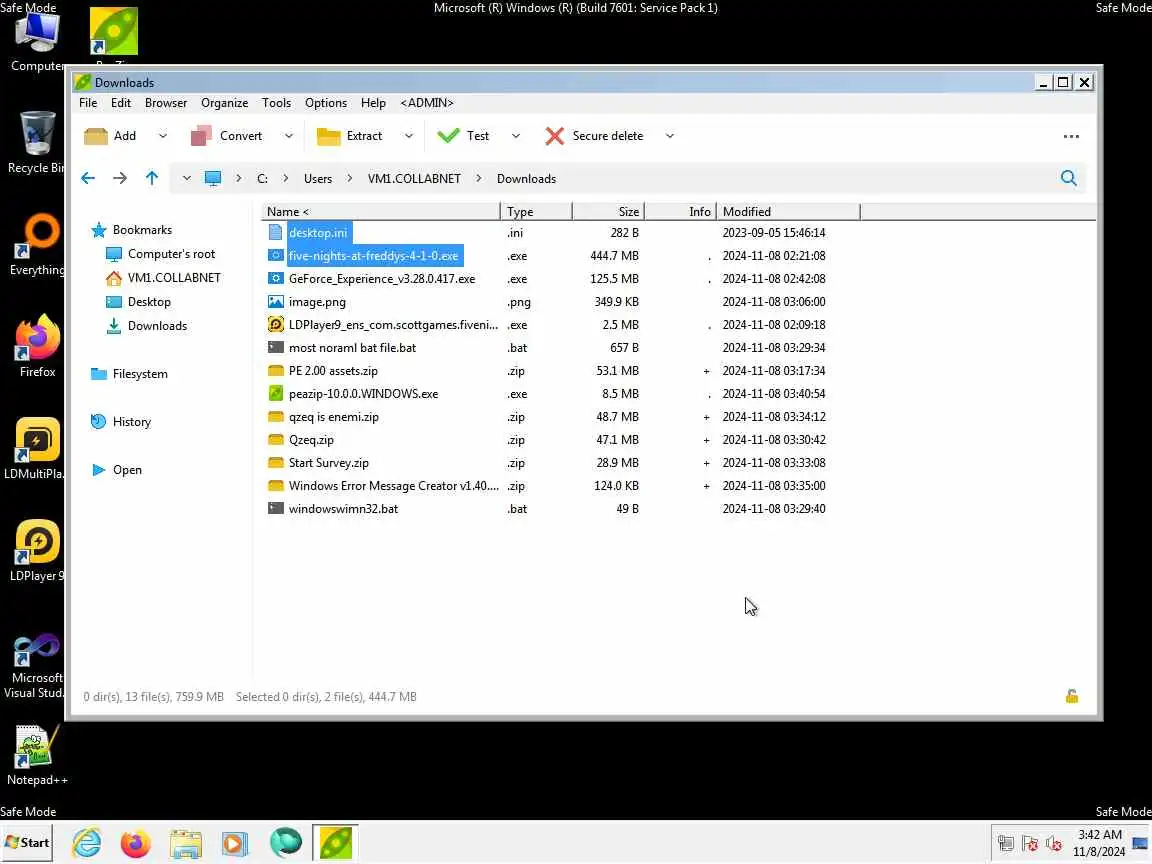This screenshot has height=864, width=1152.
Task: Expand the chevron after VM1.COLLABNET in breadcrumb
Action: (x=479, y=179)
